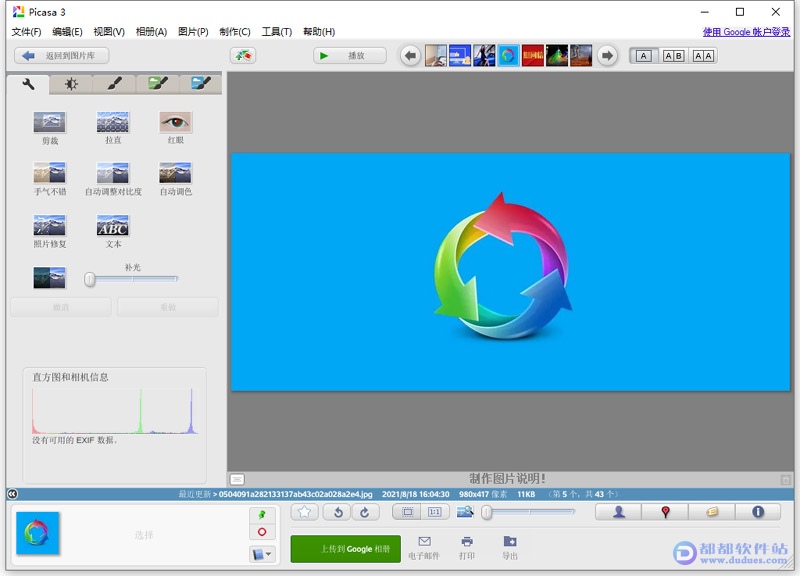Open the Properties info panel
This screenshot has width=800, height=576.
pos(758,512)
